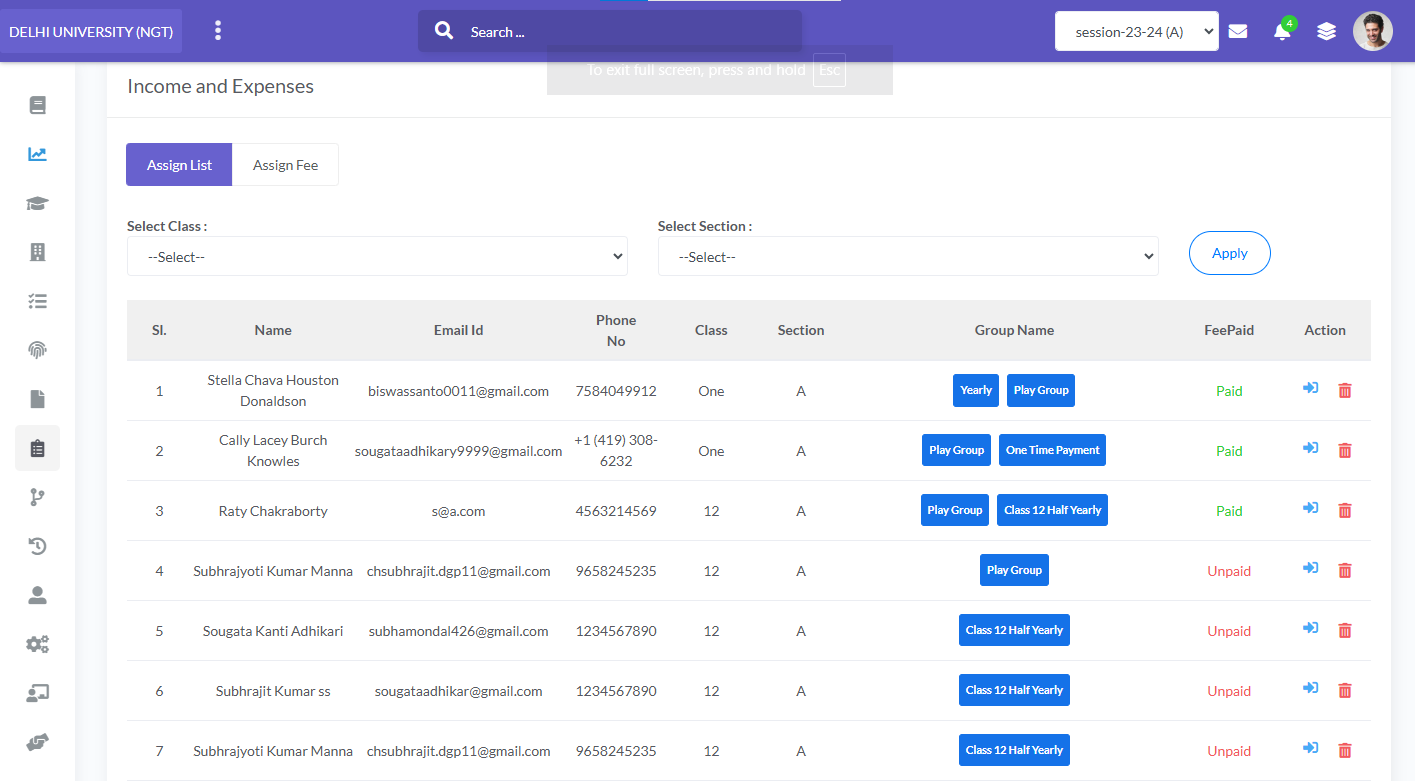Open the Select Class dropdown

tap(377, 257)
